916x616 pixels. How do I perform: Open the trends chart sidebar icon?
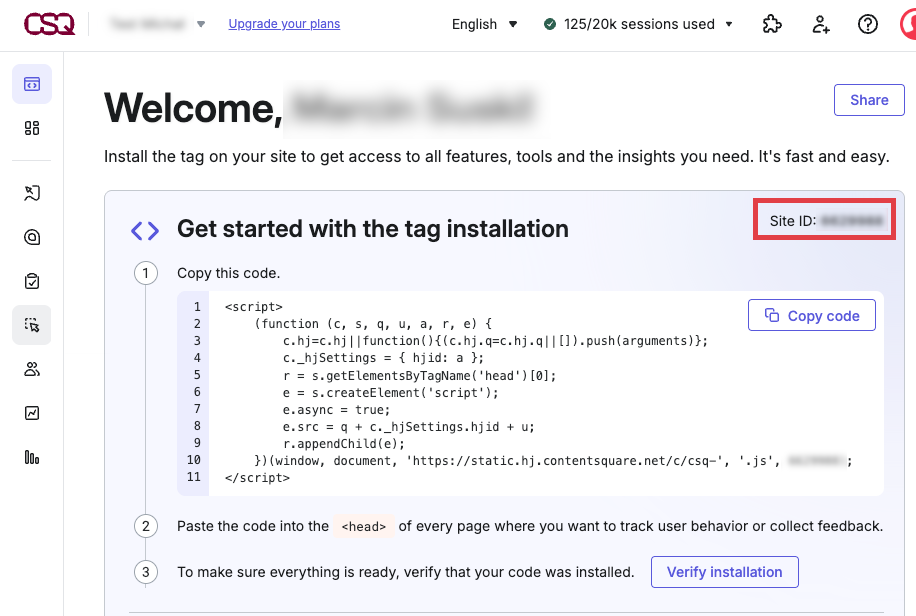[x=32, y=413]
